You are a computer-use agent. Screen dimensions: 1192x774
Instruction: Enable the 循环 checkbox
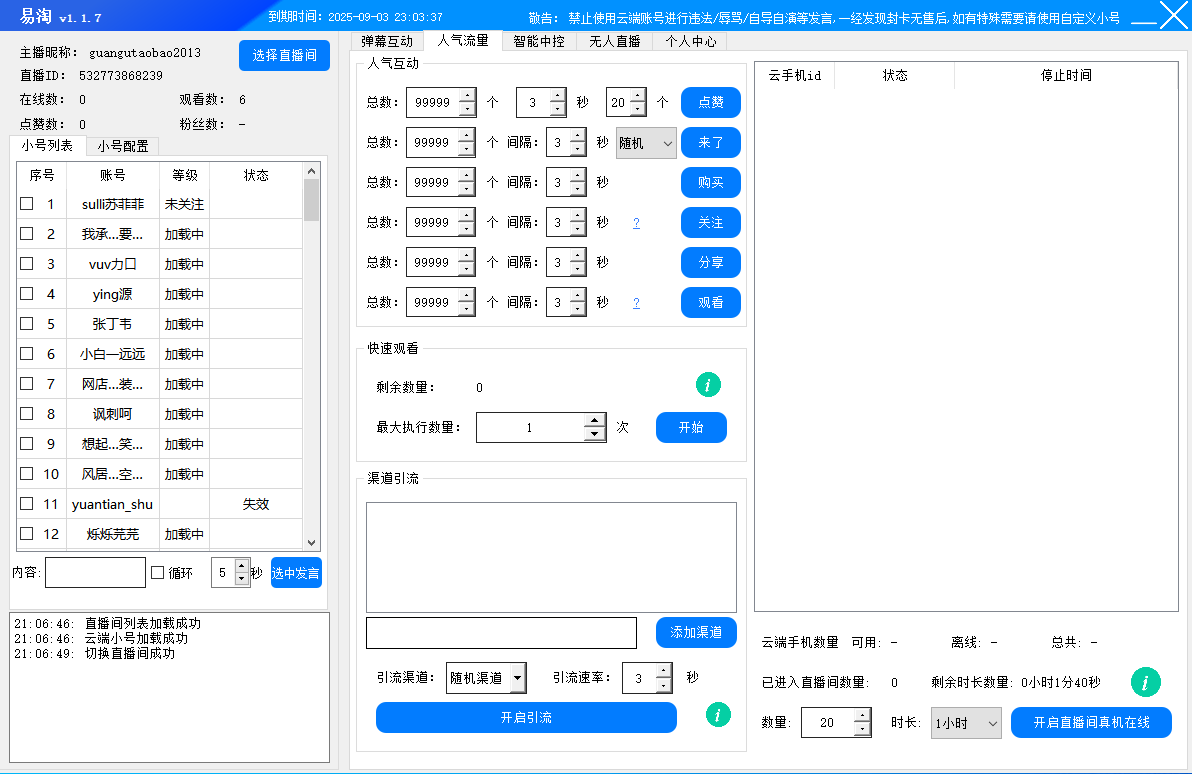coord(157,573)
